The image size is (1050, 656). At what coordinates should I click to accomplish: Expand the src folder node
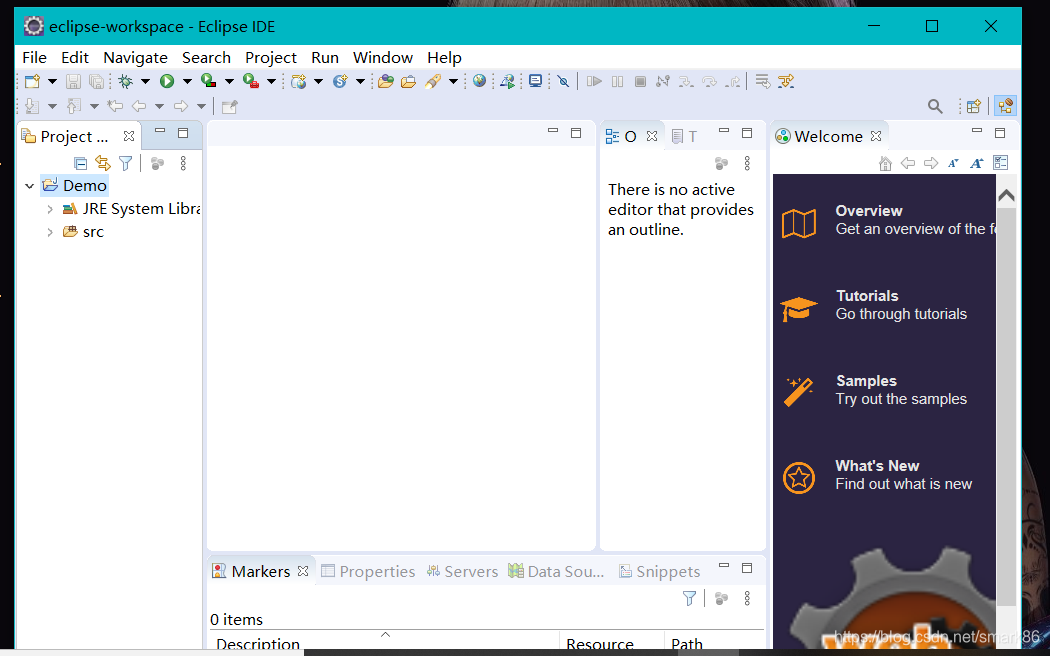pyautogui.click(x=50, y=232)
